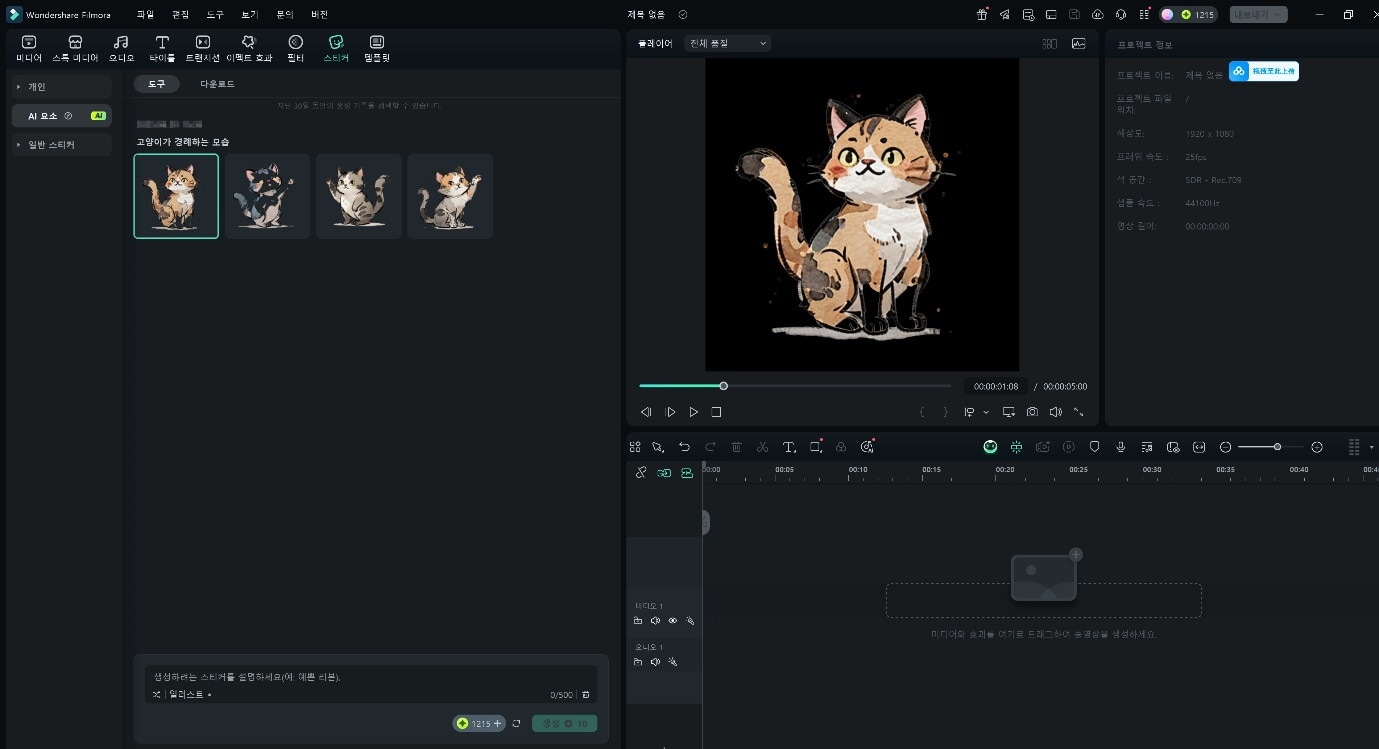The image size is (1379, 749).
Task: Click the credits 1215 pill in title bar
Action: coord(1189,15)
